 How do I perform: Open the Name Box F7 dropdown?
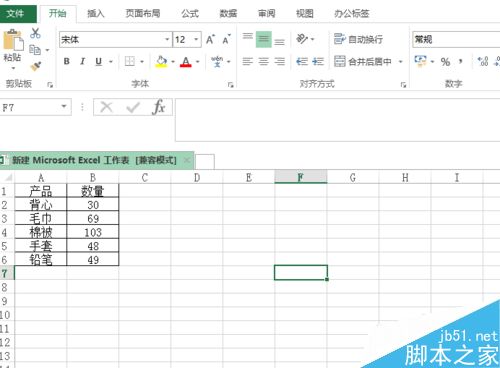[x=64, y=107]
